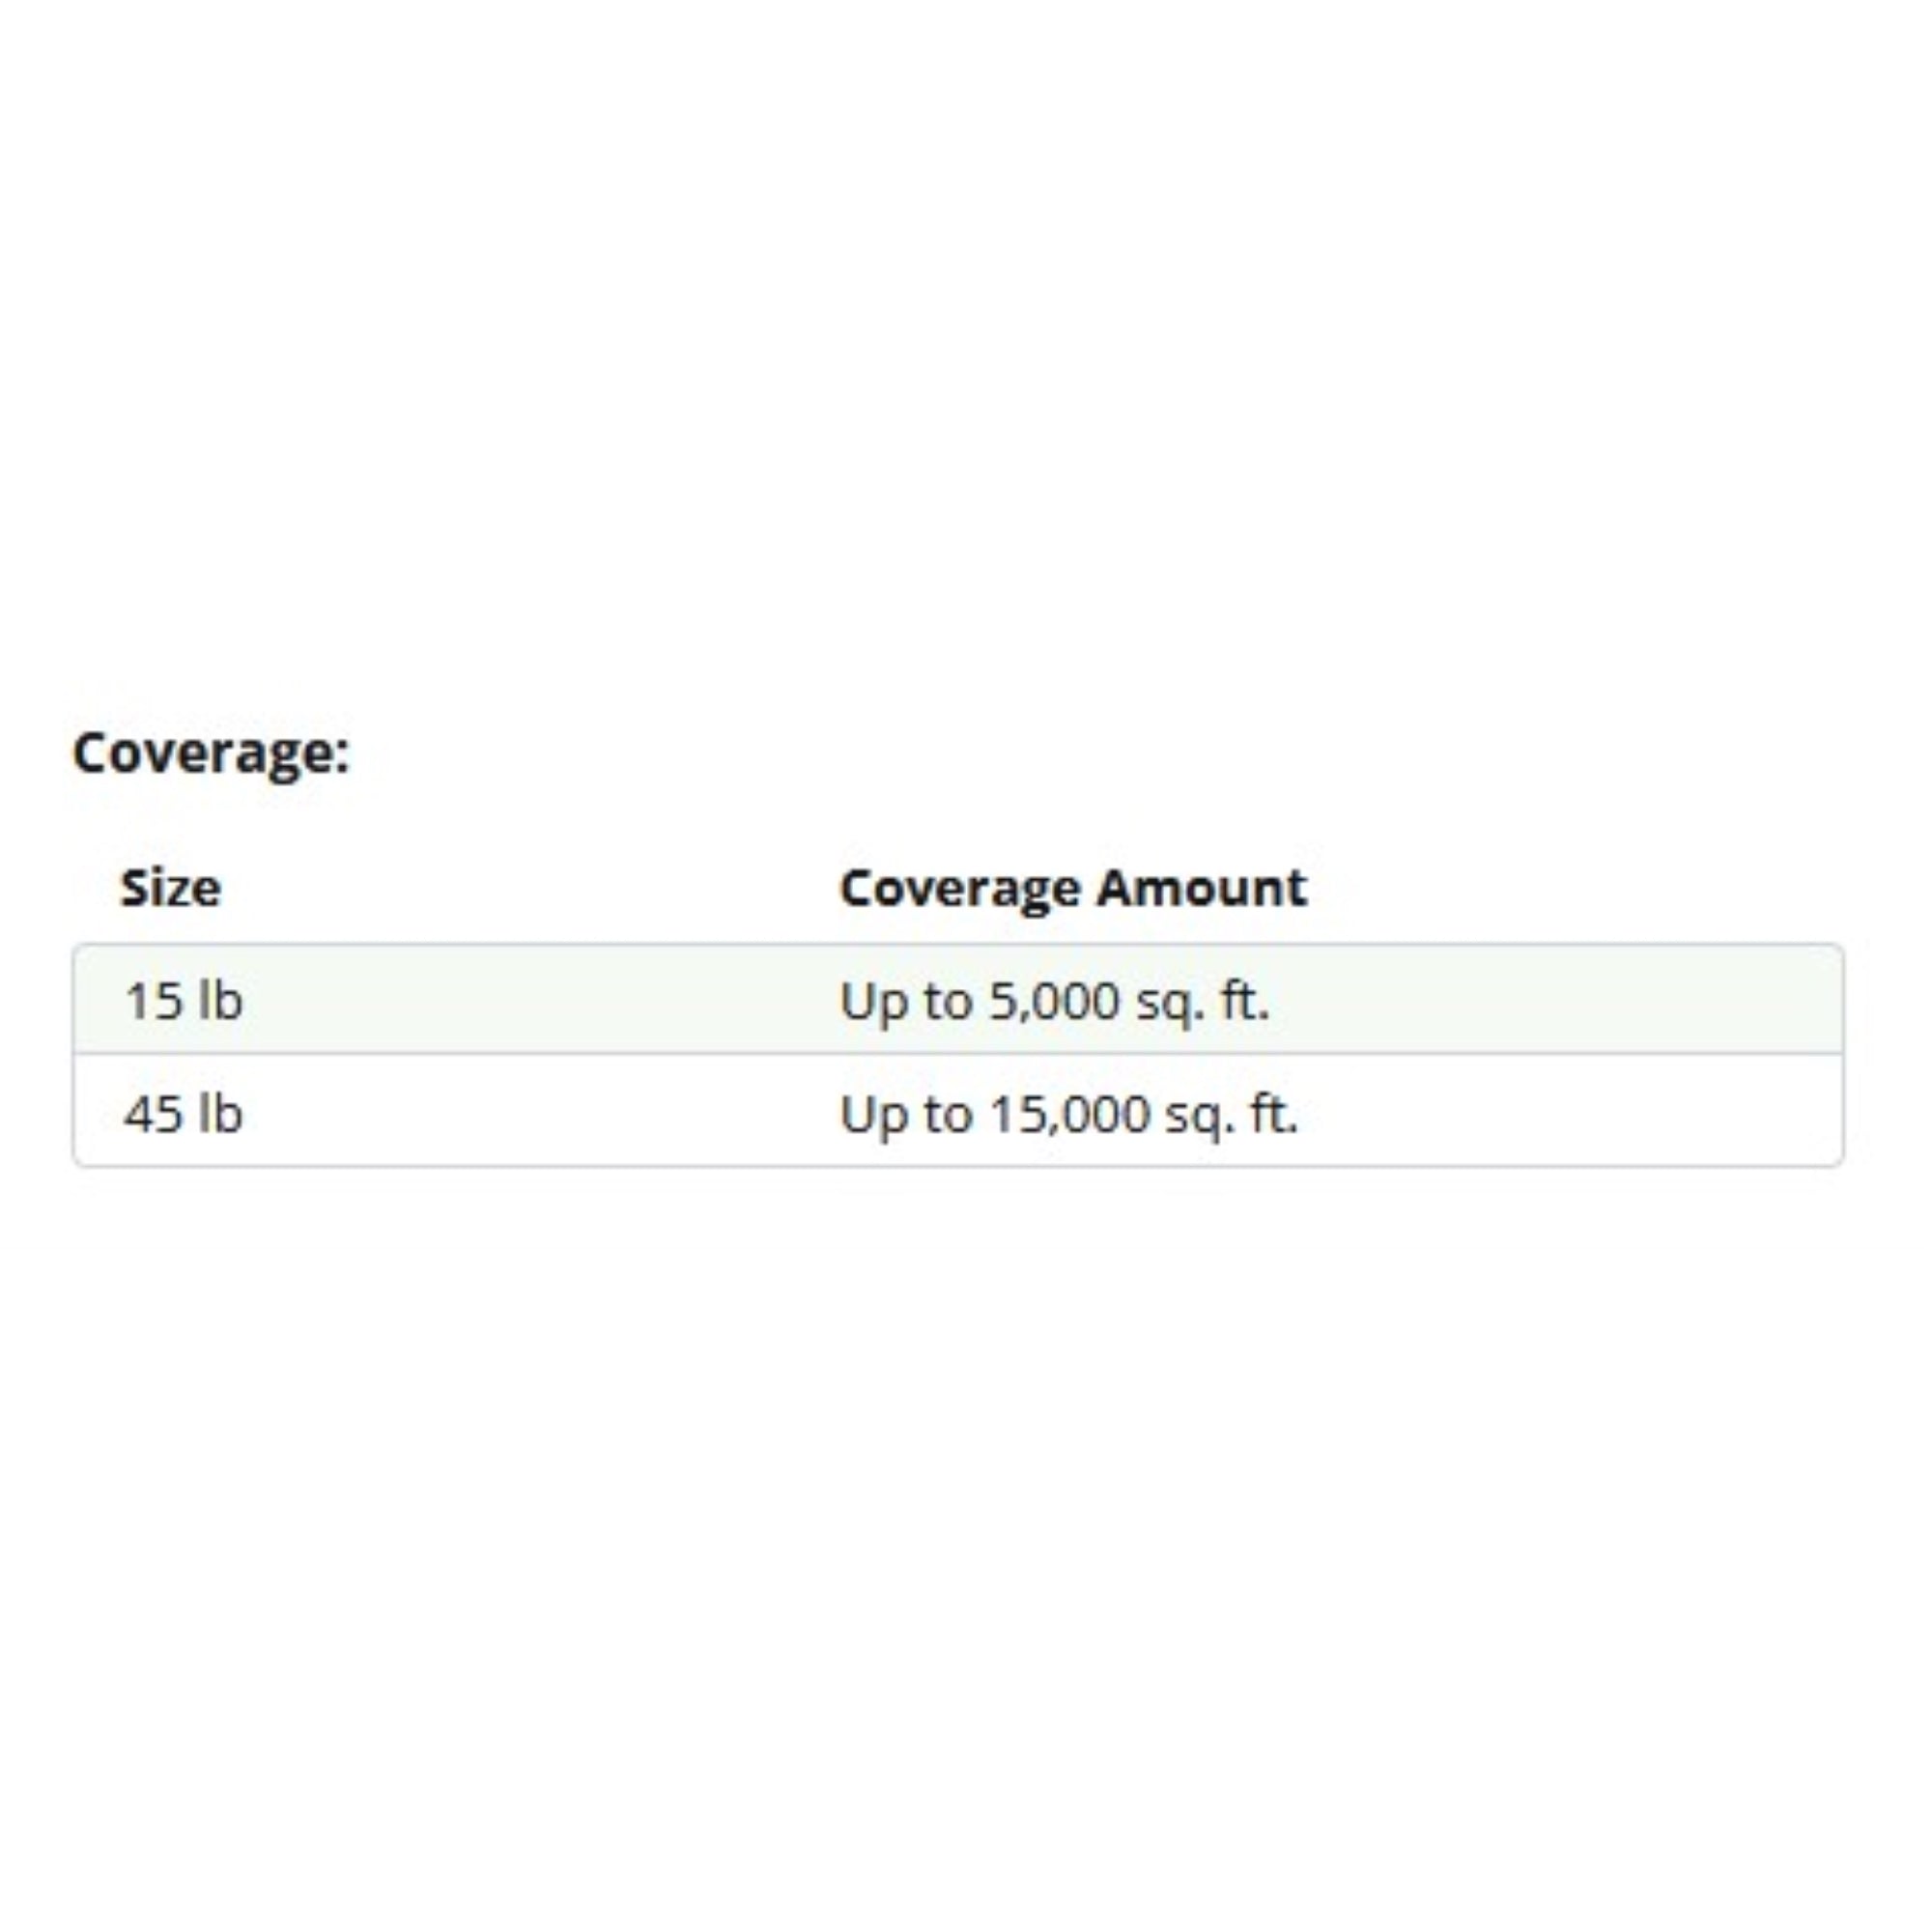
Task: Click the word "Amount" in the header
Action: tap(1201, 888)
